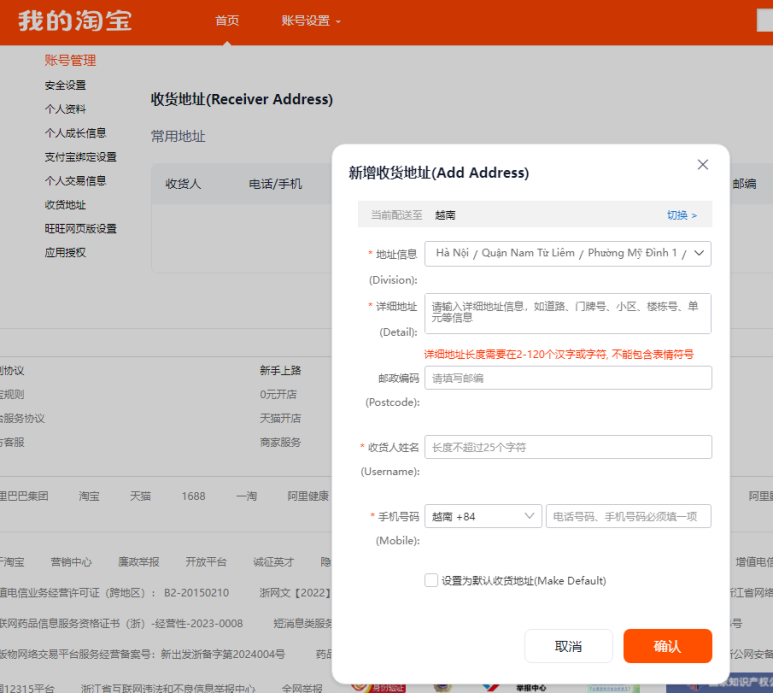
Task: Select 支付宝绑定设置 in sidebar
Action: 80,157
